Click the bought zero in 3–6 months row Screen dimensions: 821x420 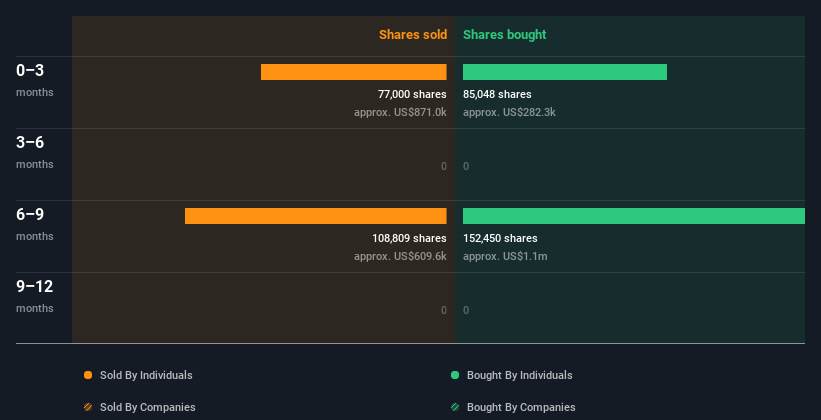coord(466,166)
